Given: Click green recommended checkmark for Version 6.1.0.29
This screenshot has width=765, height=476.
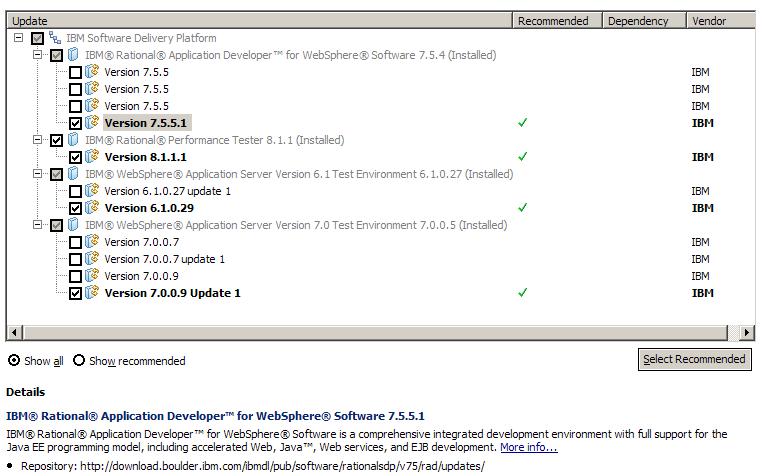Looking at the screenshot, I should (523, 208).
